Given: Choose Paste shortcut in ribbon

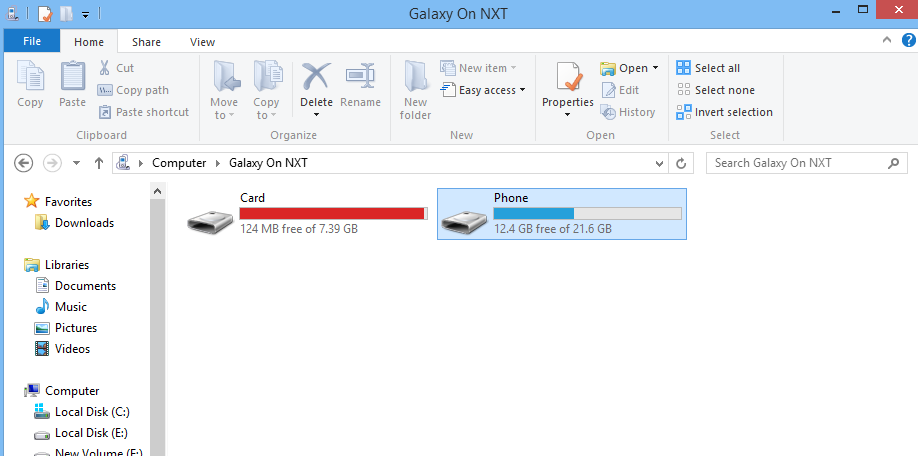Looking at the screenshot, I should pyautogui.click(x=143, y=112).
